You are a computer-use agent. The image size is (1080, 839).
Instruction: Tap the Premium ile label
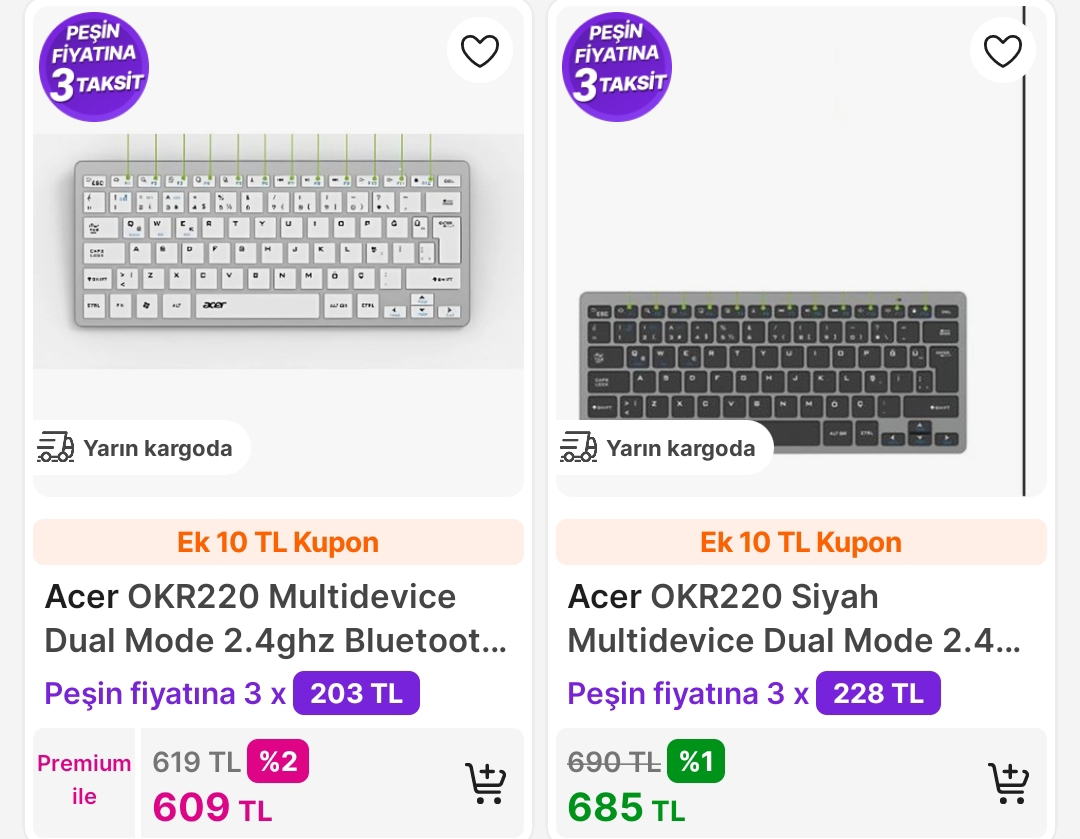pyautogui.click(x=84, y=780)
